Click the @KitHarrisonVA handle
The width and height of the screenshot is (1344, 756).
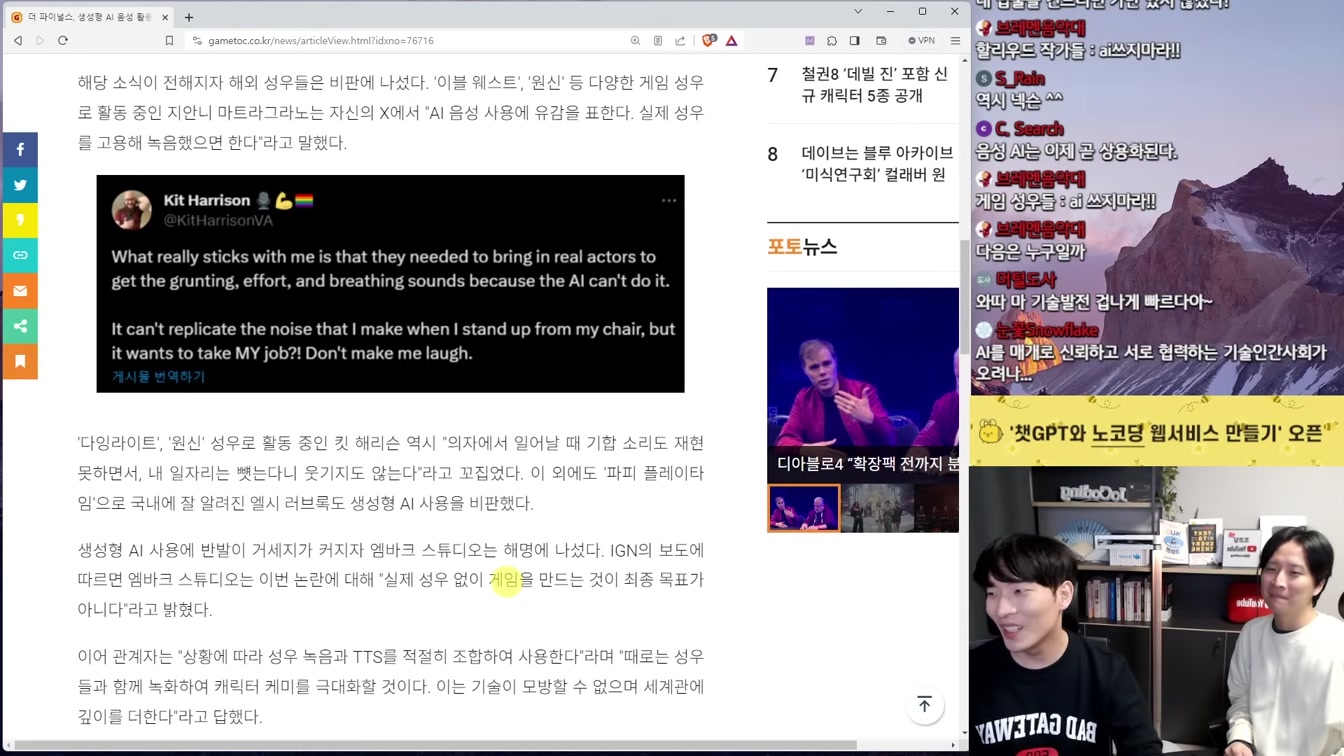(218, 220)
